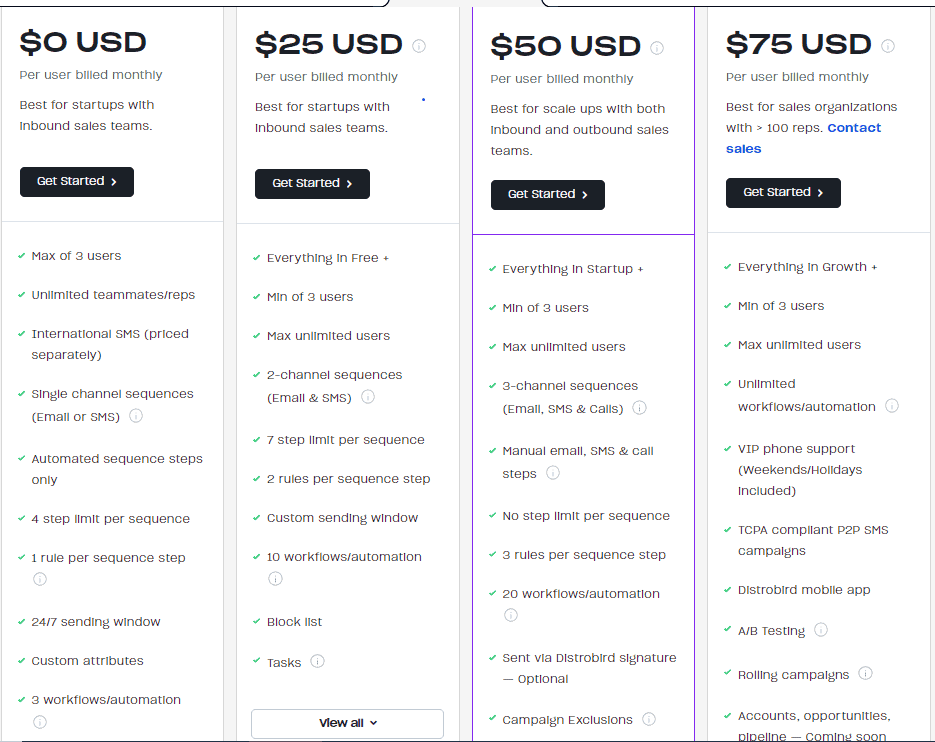Open the tooltip icon next to $50 USD
Screen dimensions: 935x742
[x=657, y=47]
